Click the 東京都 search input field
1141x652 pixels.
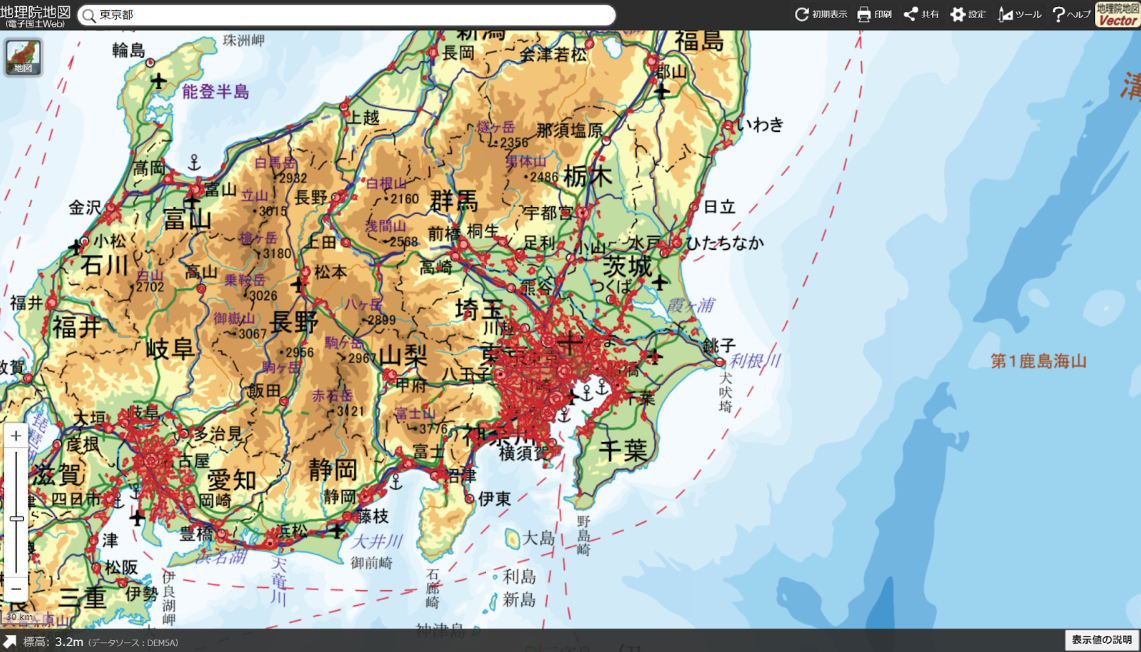pyautogui.click(x=300, y=14)
